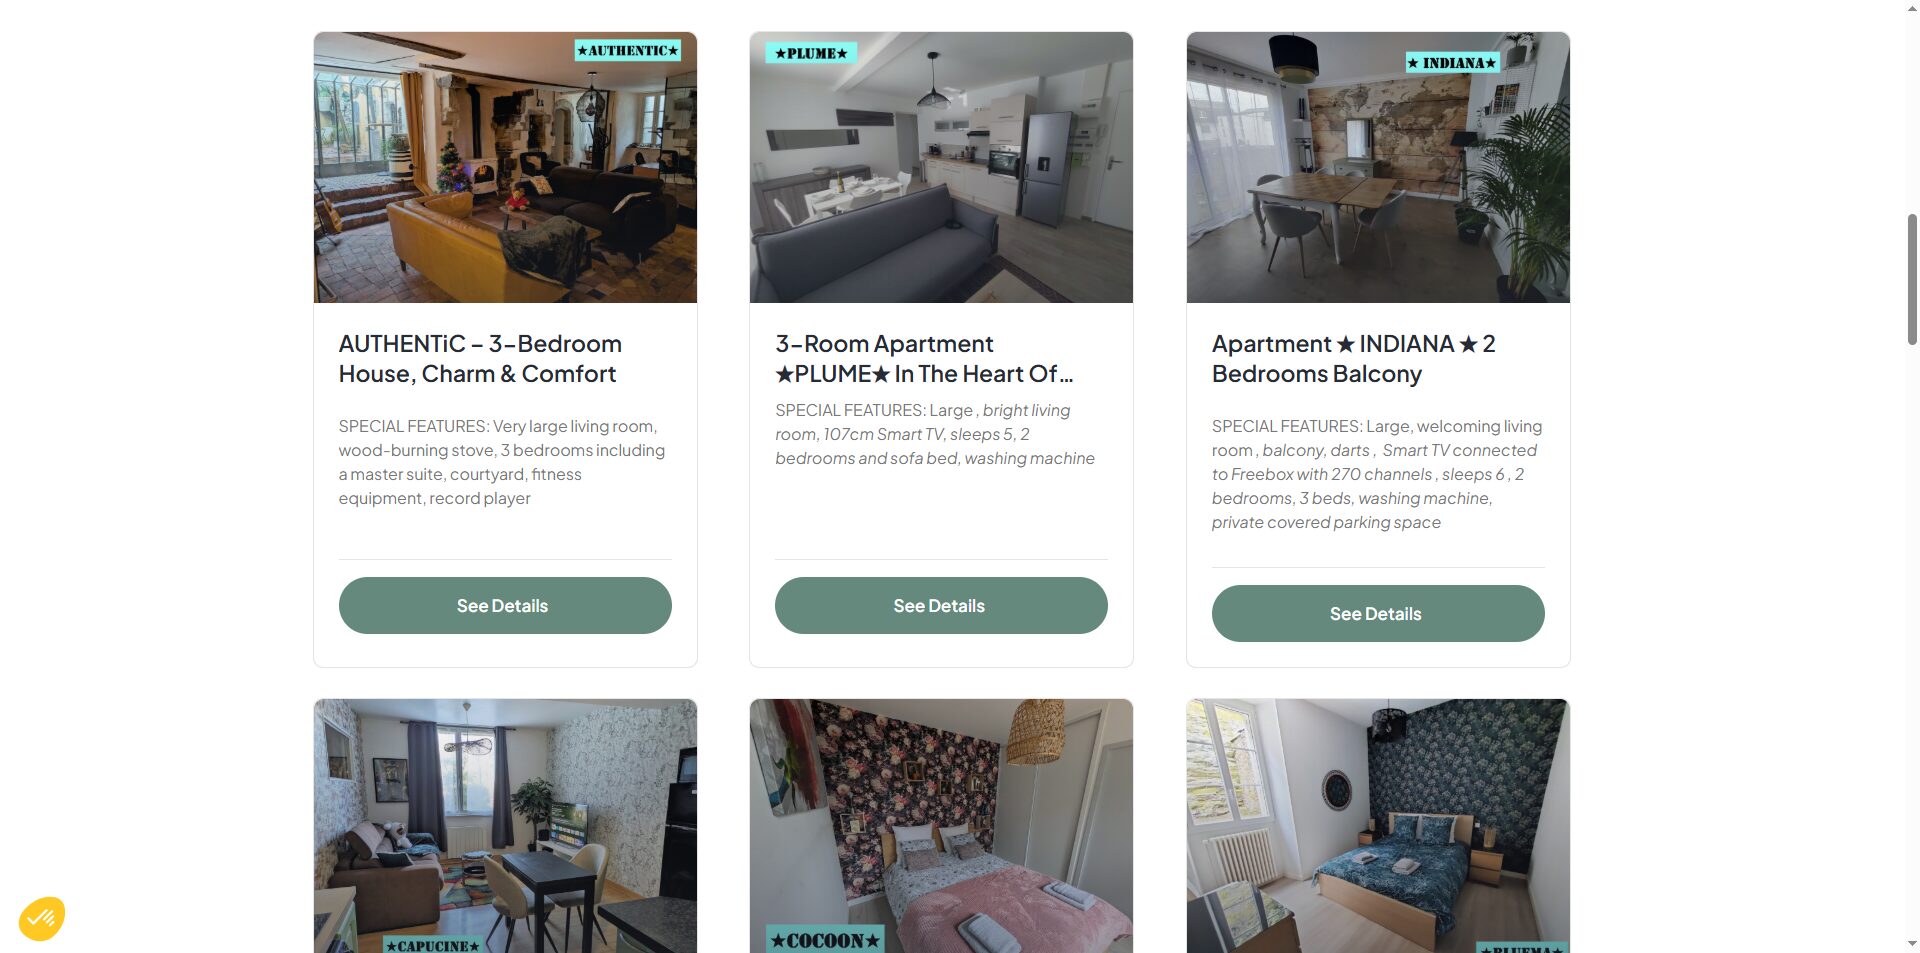Open the 3-Room Apartment PLUME title

coord(924,359)
